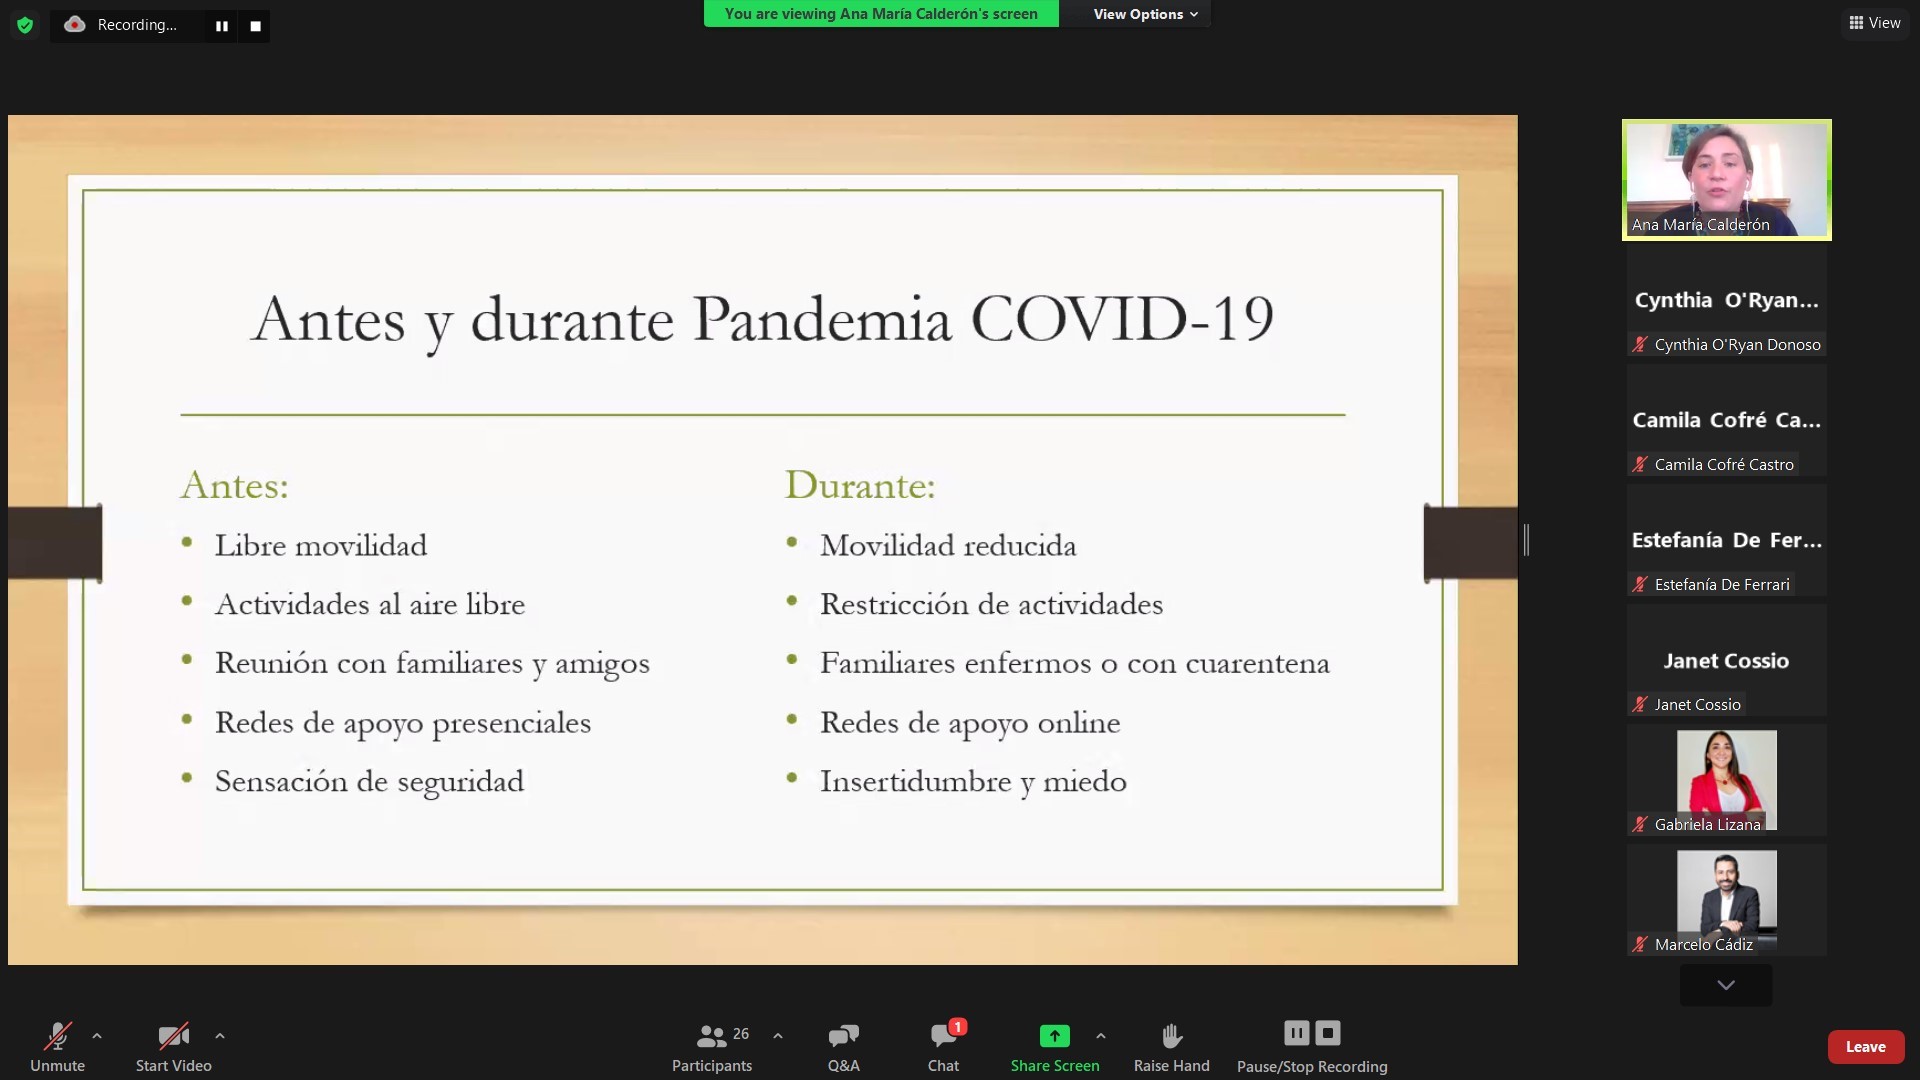Select Ana María Calderón's video thumbnail
Image resolution: width=1920 pixels, height=1080 pixels.
[x=1726, y=180]
